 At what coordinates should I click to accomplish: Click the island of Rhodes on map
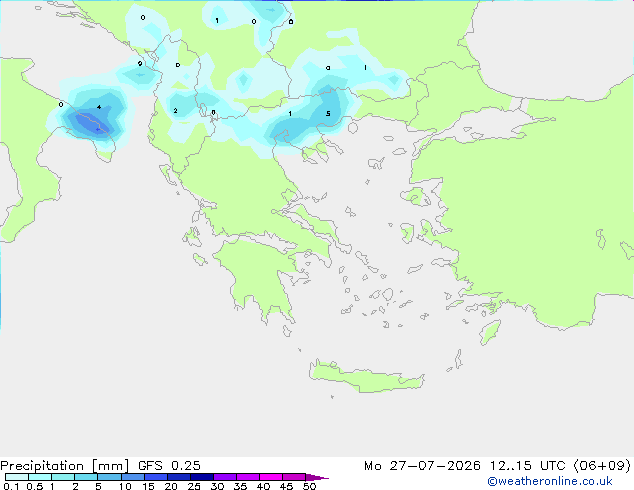[x=490, y=332]
